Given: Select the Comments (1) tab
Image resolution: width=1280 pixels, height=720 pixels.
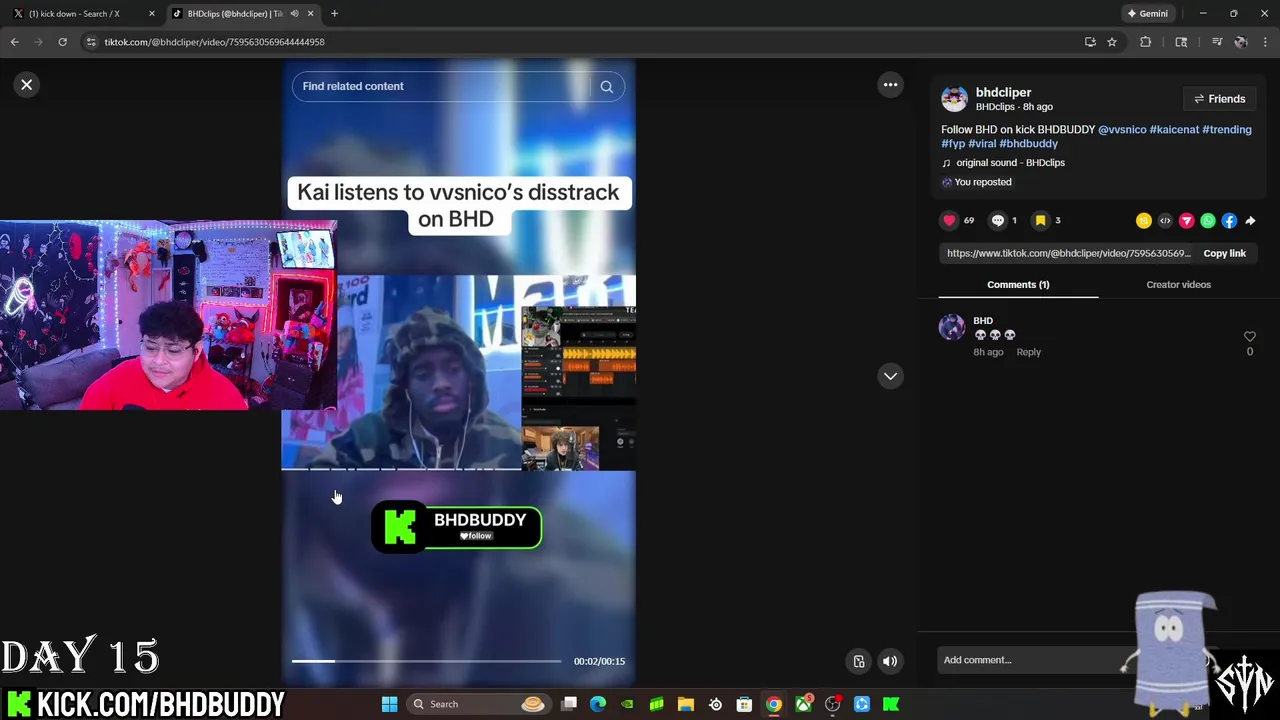Looking at the screenshot, I should pos(1018,285).
